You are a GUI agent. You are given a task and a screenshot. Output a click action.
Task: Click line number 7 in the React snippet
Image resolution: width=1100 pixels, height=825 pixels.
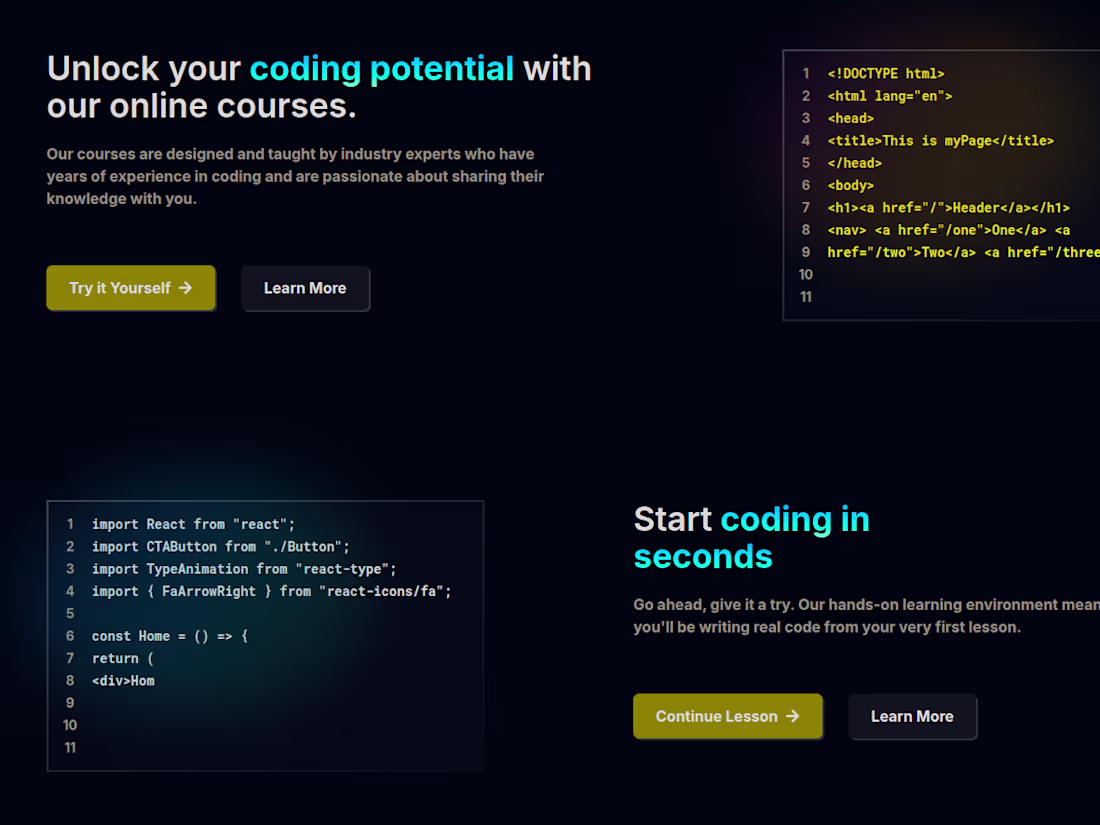pyautogui.click(x=70, y=658)
